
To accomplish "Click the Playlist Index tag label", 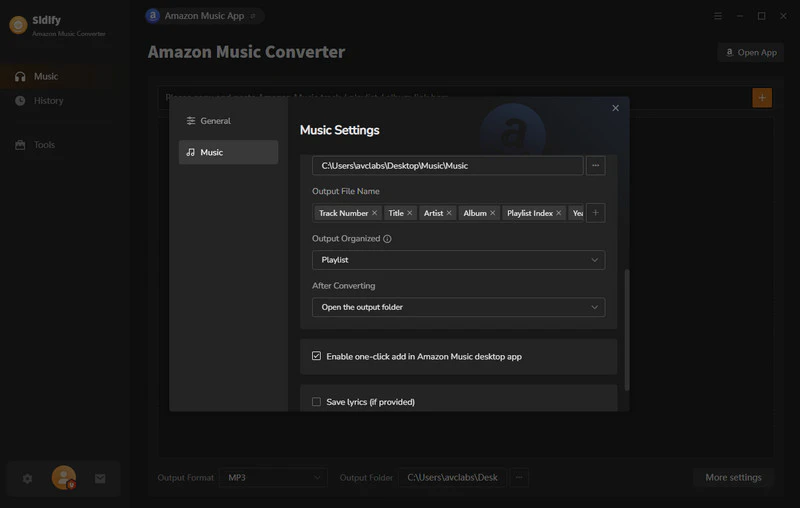I will (x=530, y=213).
